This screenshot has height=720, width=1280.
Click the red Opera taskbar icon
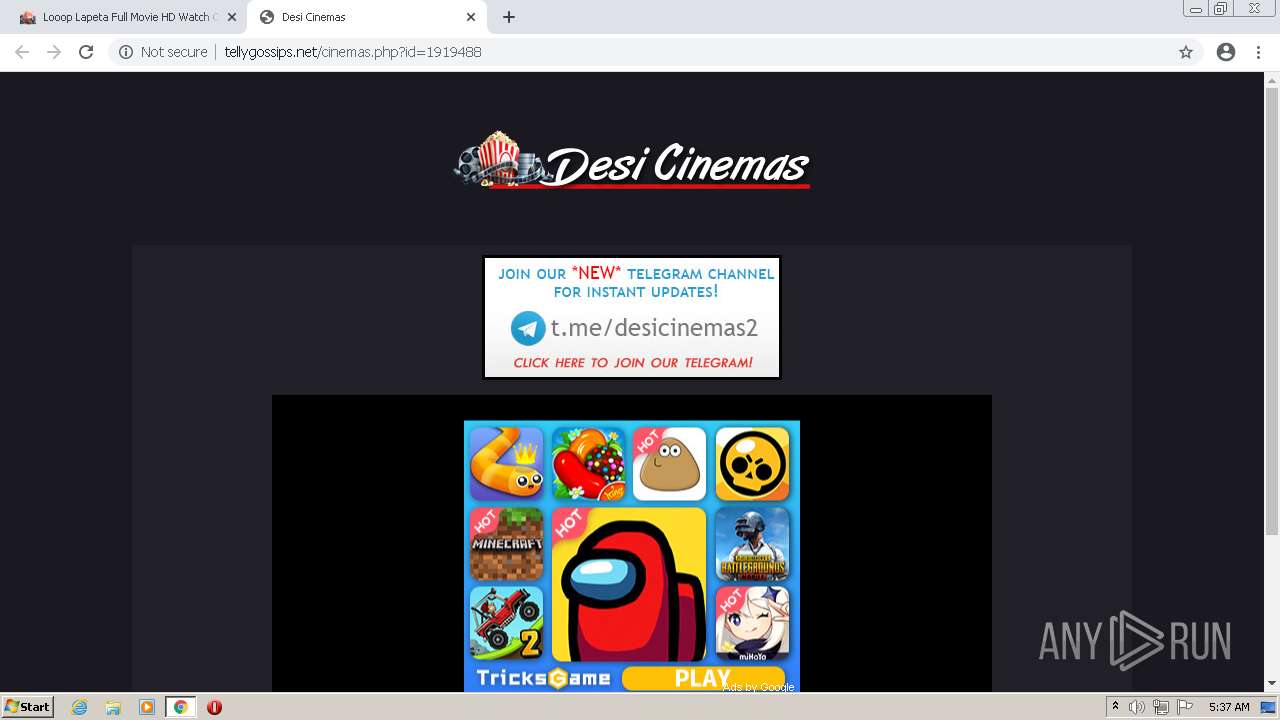[x=214, y=707]
